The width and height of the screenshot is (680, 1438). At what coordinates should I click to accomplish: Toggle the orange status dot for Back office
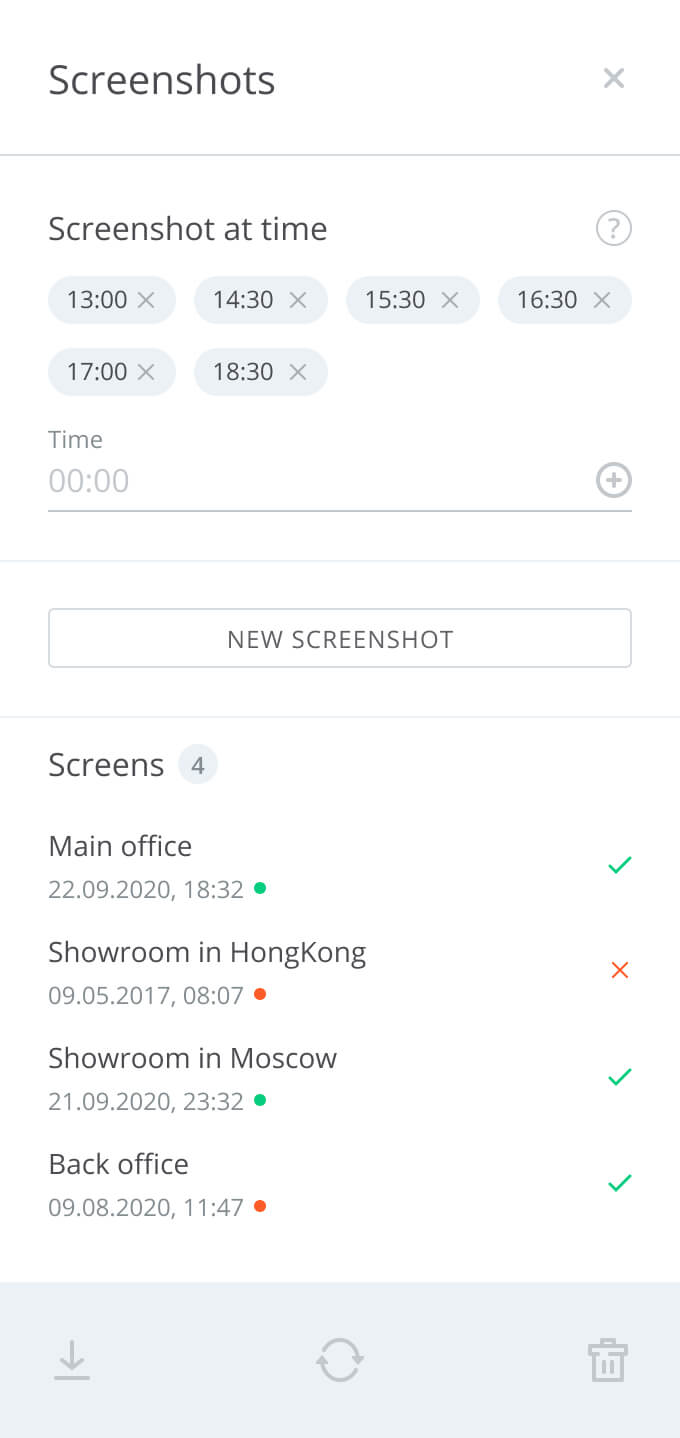259,1206
